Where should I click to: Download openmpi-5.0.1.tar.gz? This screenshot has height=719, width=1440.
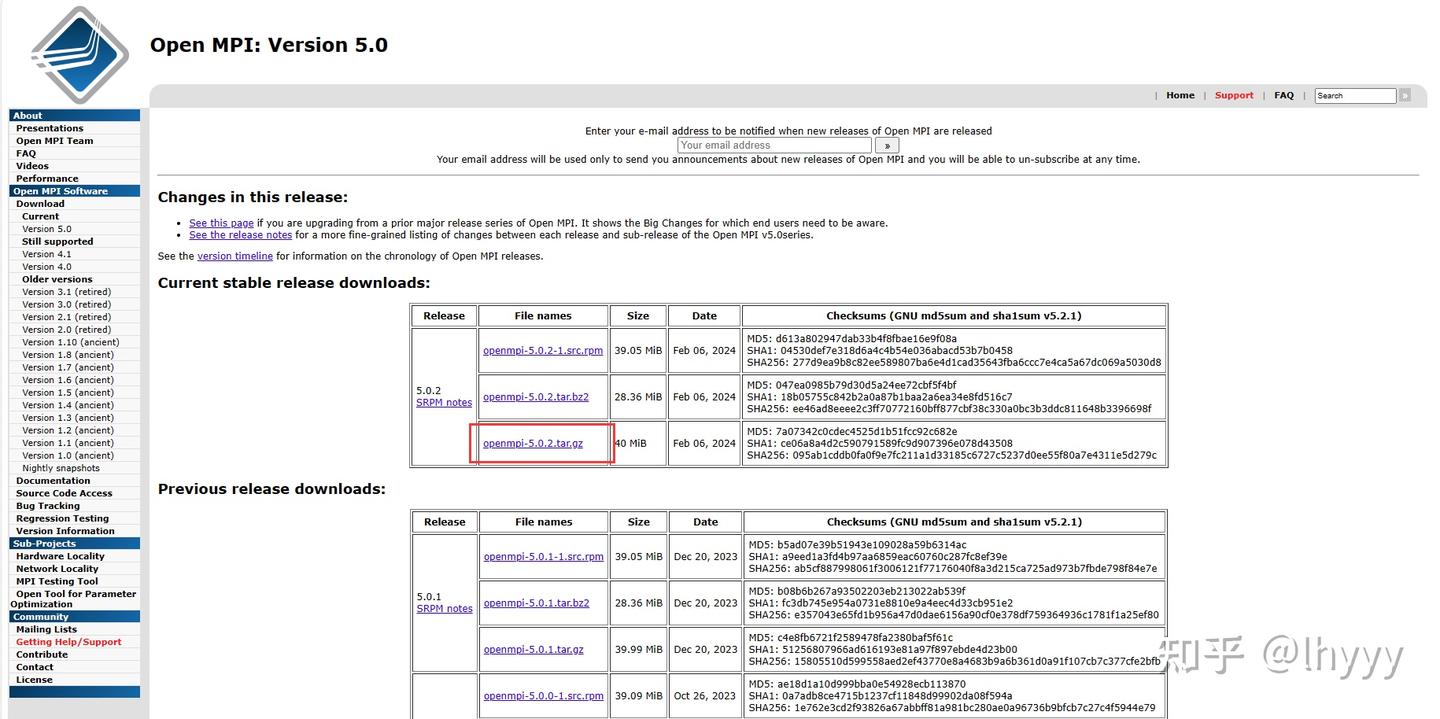pos(533,649)
